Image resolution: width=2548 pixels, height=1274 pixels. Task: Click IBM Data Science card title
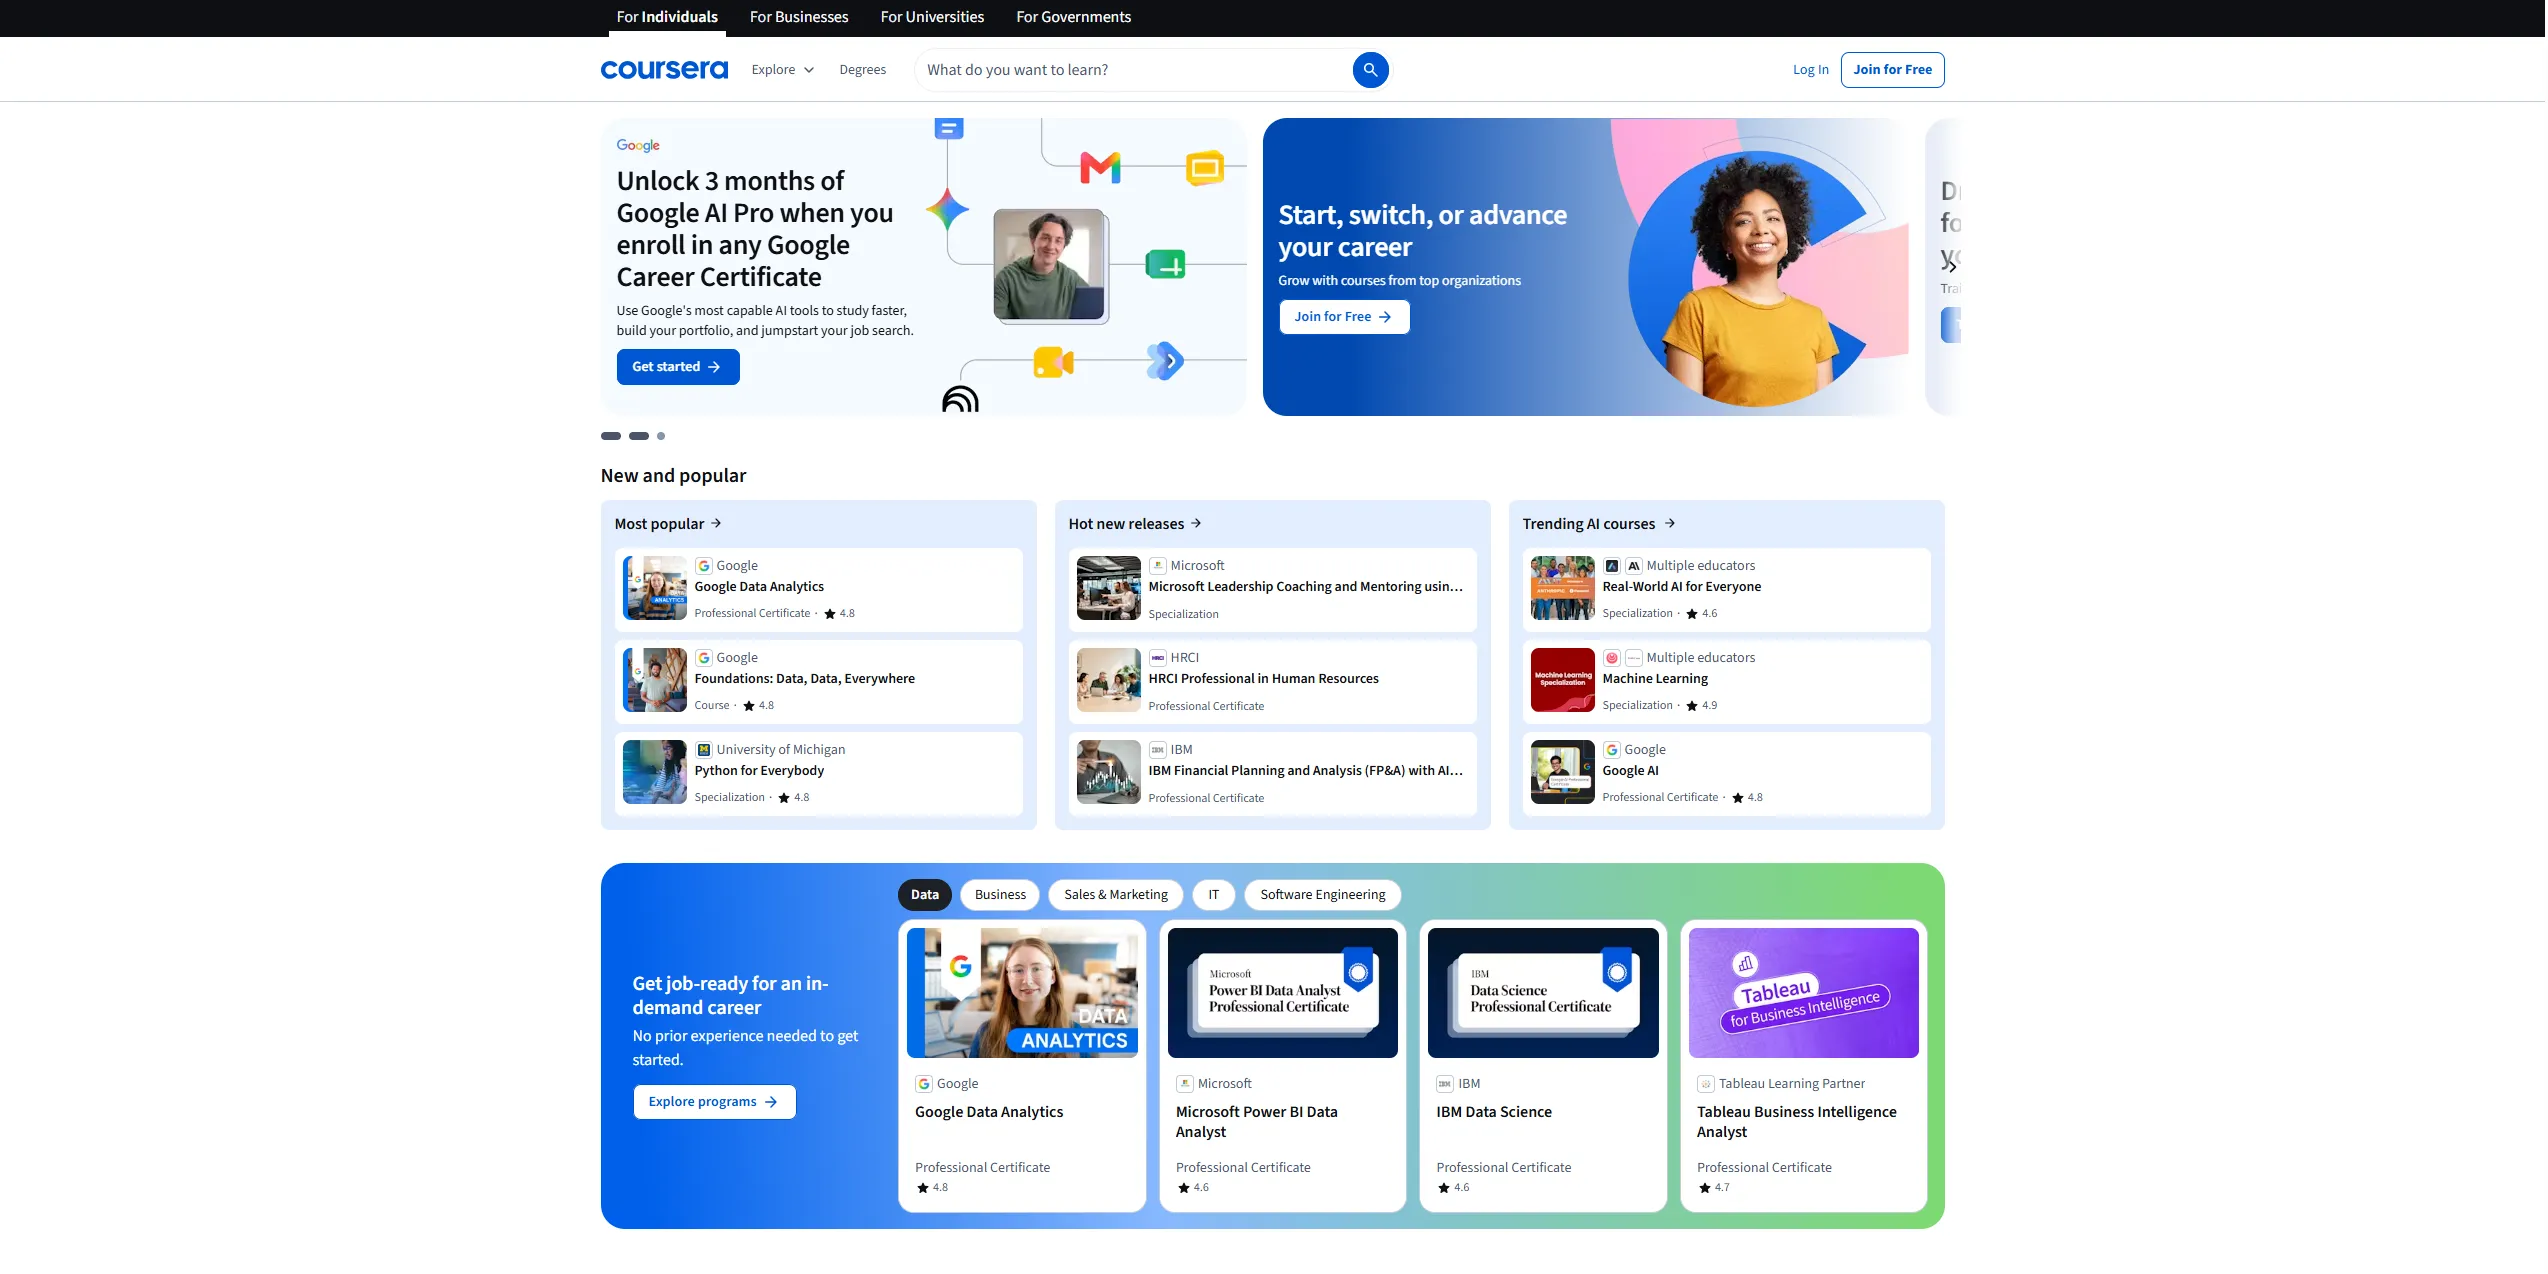coord(1494,1112)
